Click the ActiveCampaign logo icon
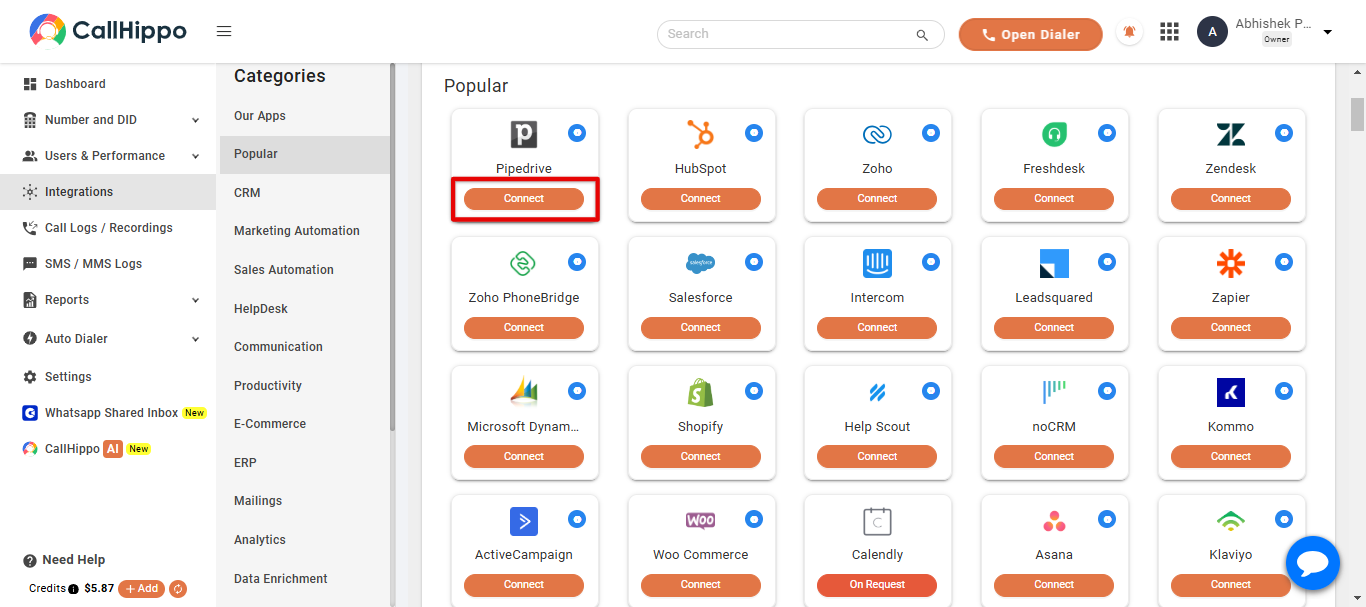The image size is (1366, 607). pyautogui.click(x=524, y=521)
